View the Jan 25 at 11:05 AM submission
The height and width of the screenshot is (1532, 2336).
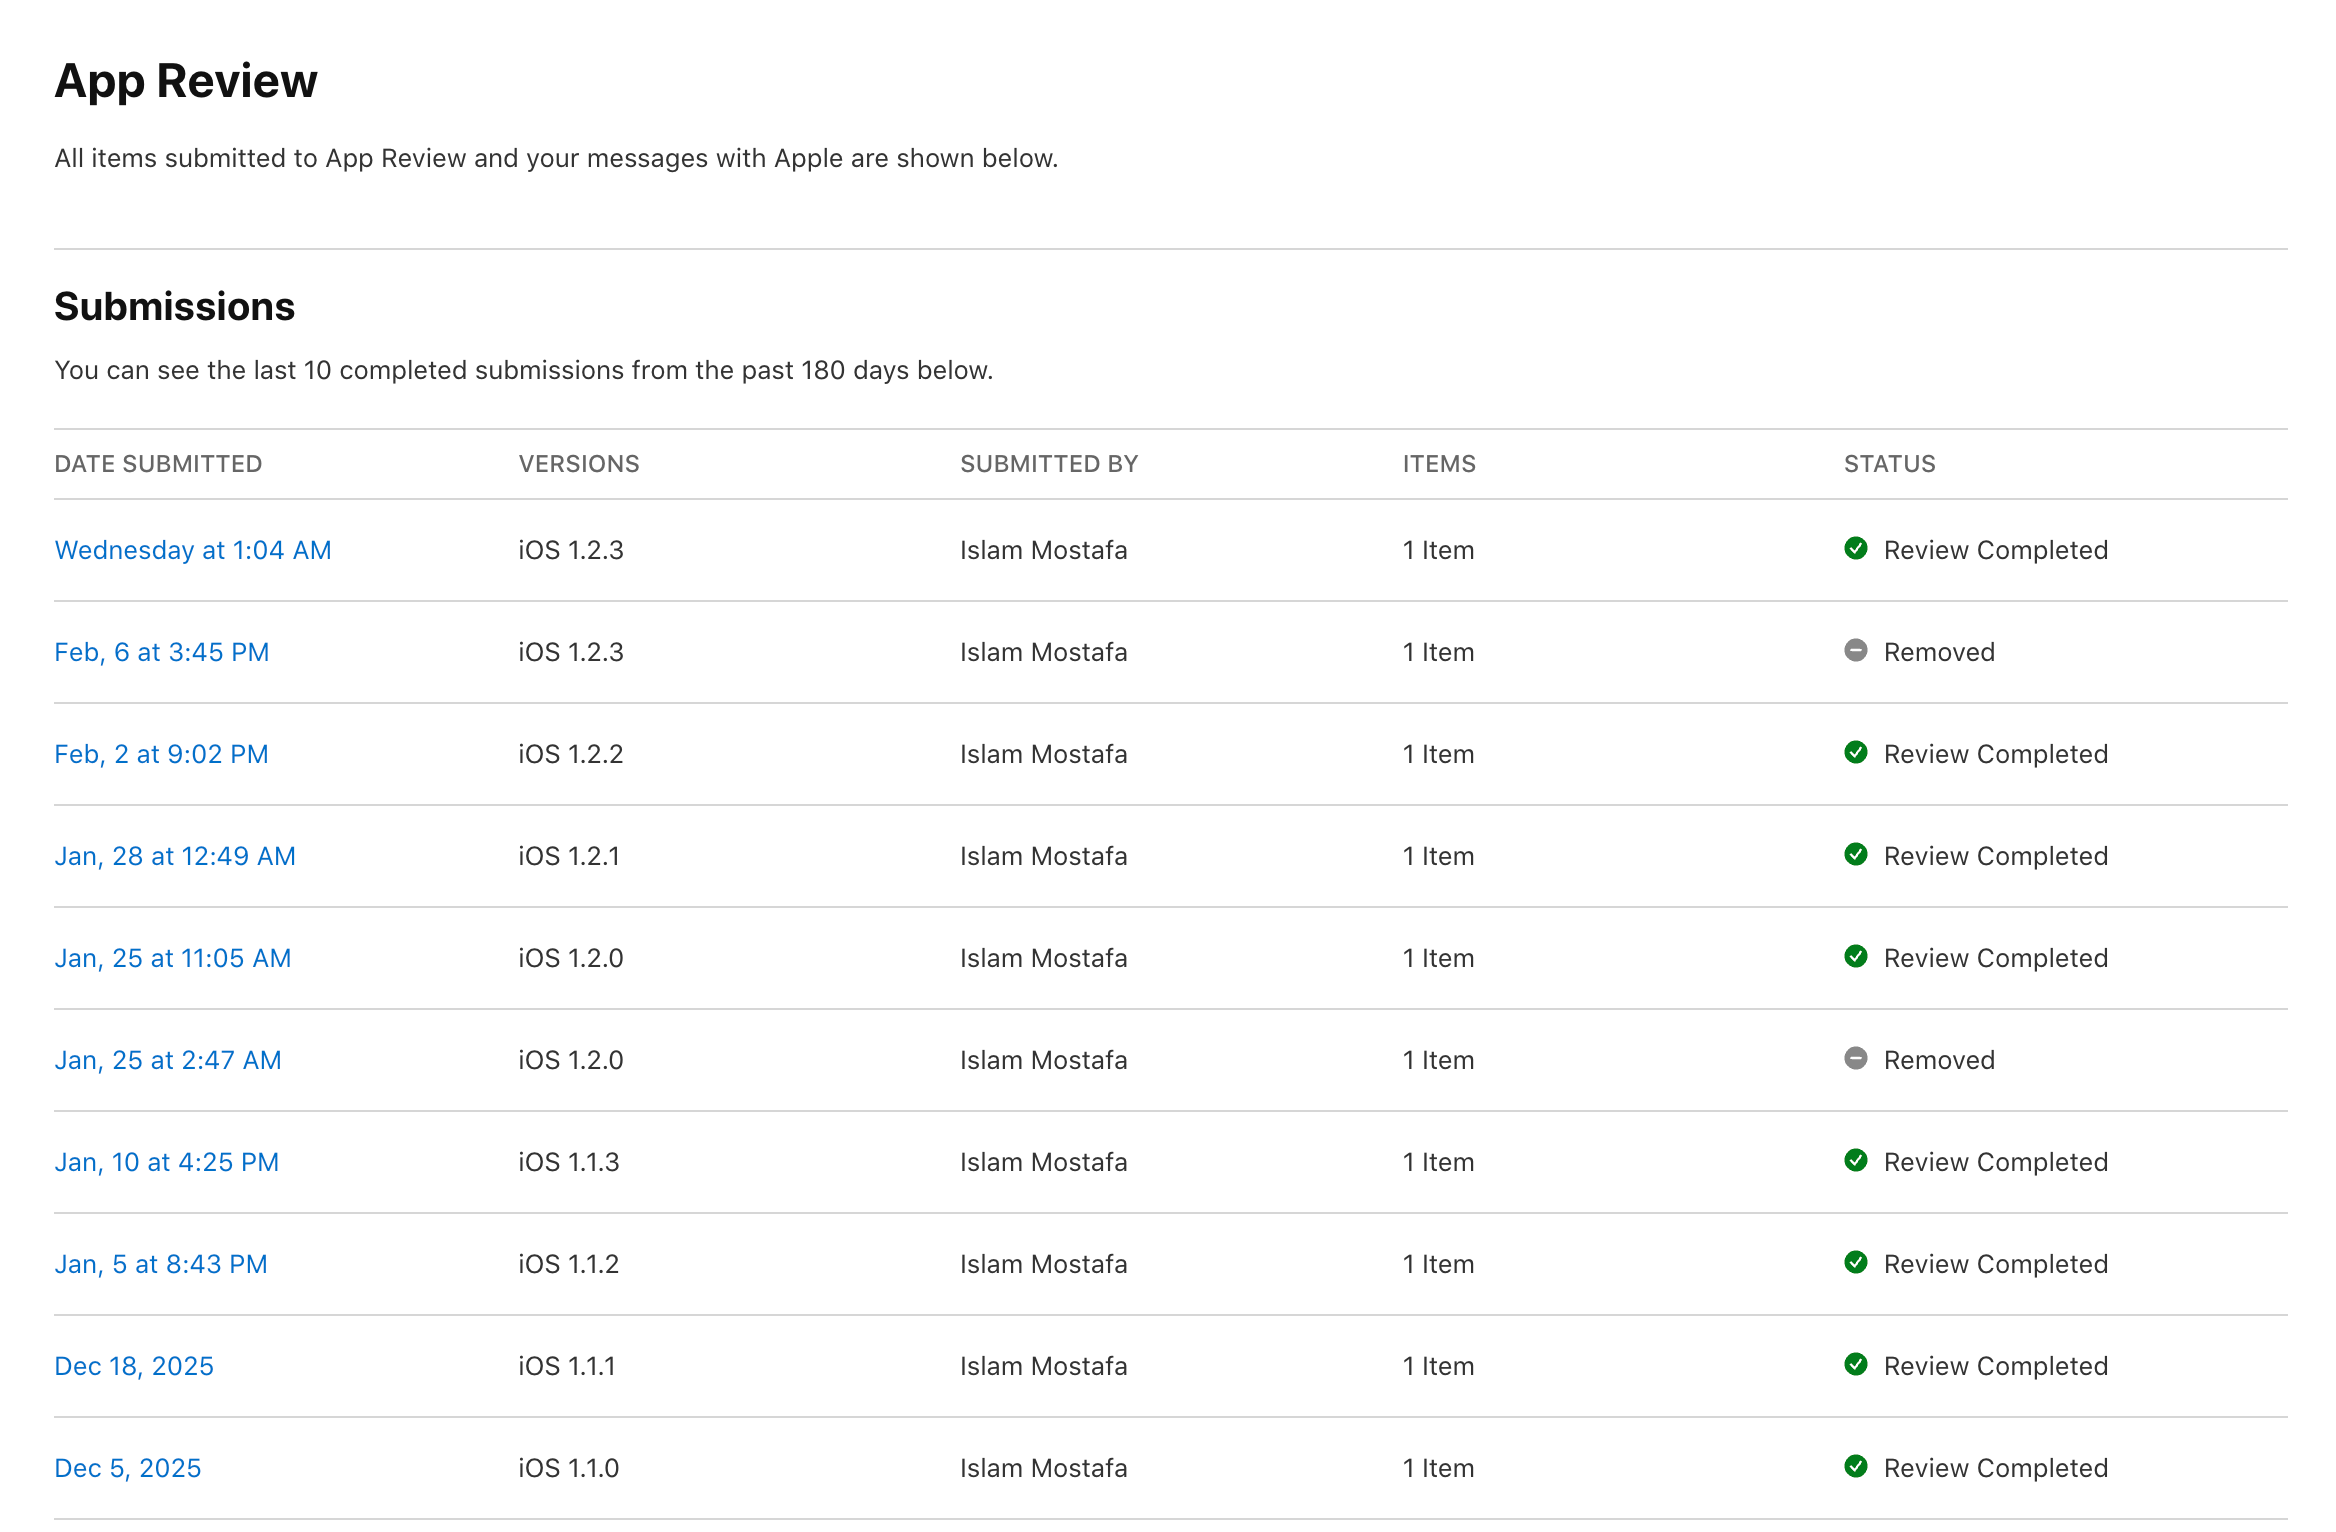(172, 958)
